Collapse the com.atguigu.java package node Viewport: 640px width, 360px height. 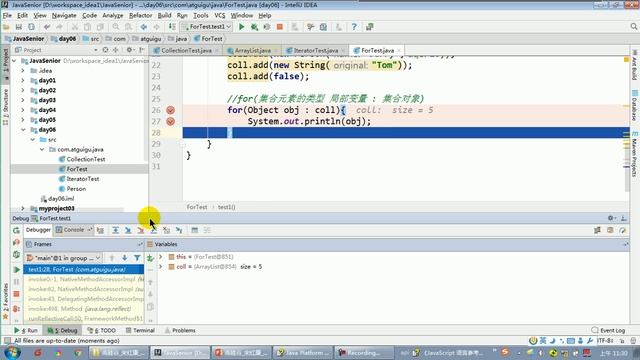(42, 149)
